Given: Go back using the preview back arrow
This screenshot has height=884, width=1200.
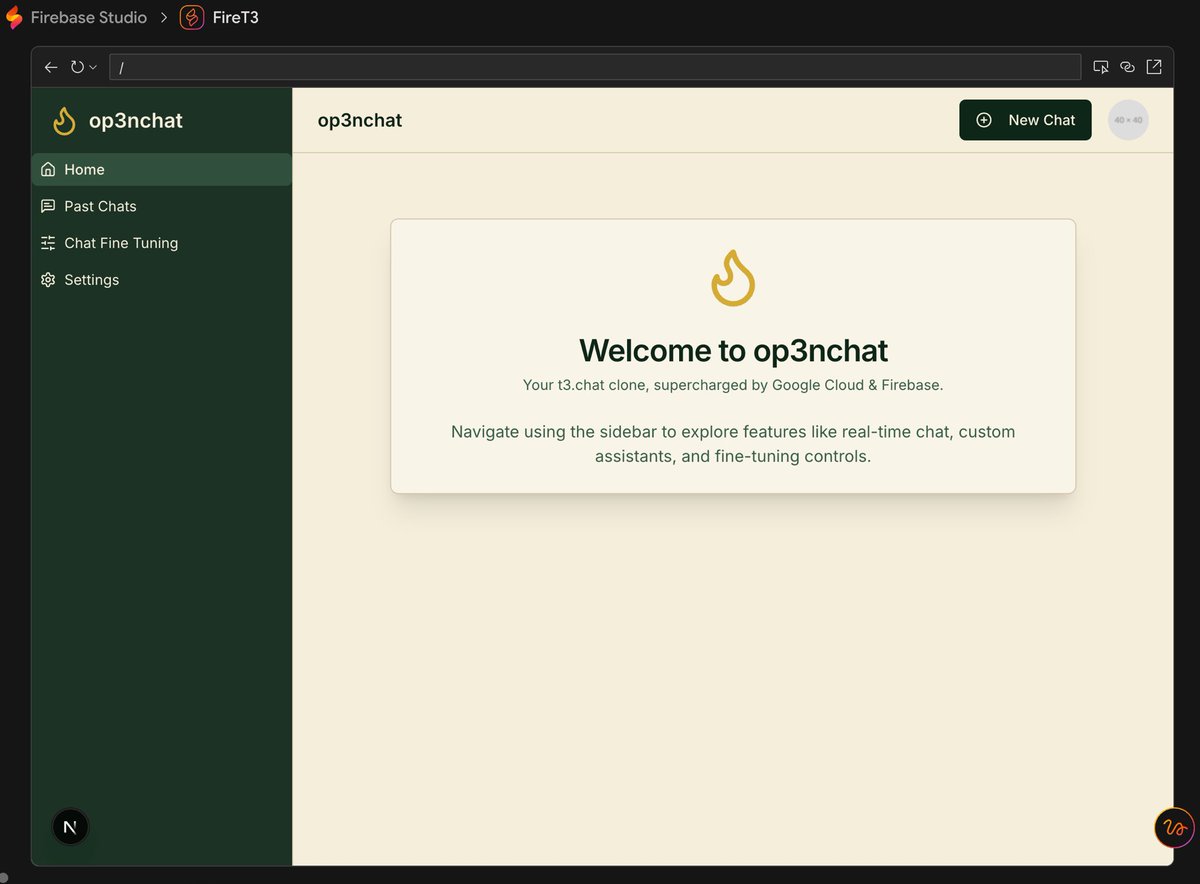Looking at the screenshot, I should point(51,67).
